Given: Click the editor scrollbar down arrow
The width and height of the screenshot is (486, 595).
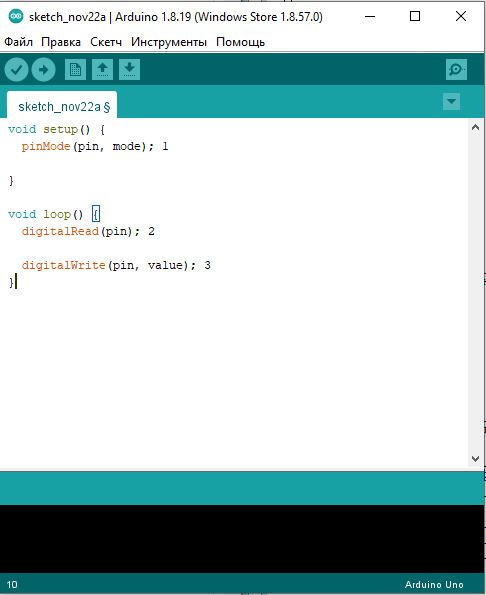Looking at the screenshot, I should [x=475, y=458].
